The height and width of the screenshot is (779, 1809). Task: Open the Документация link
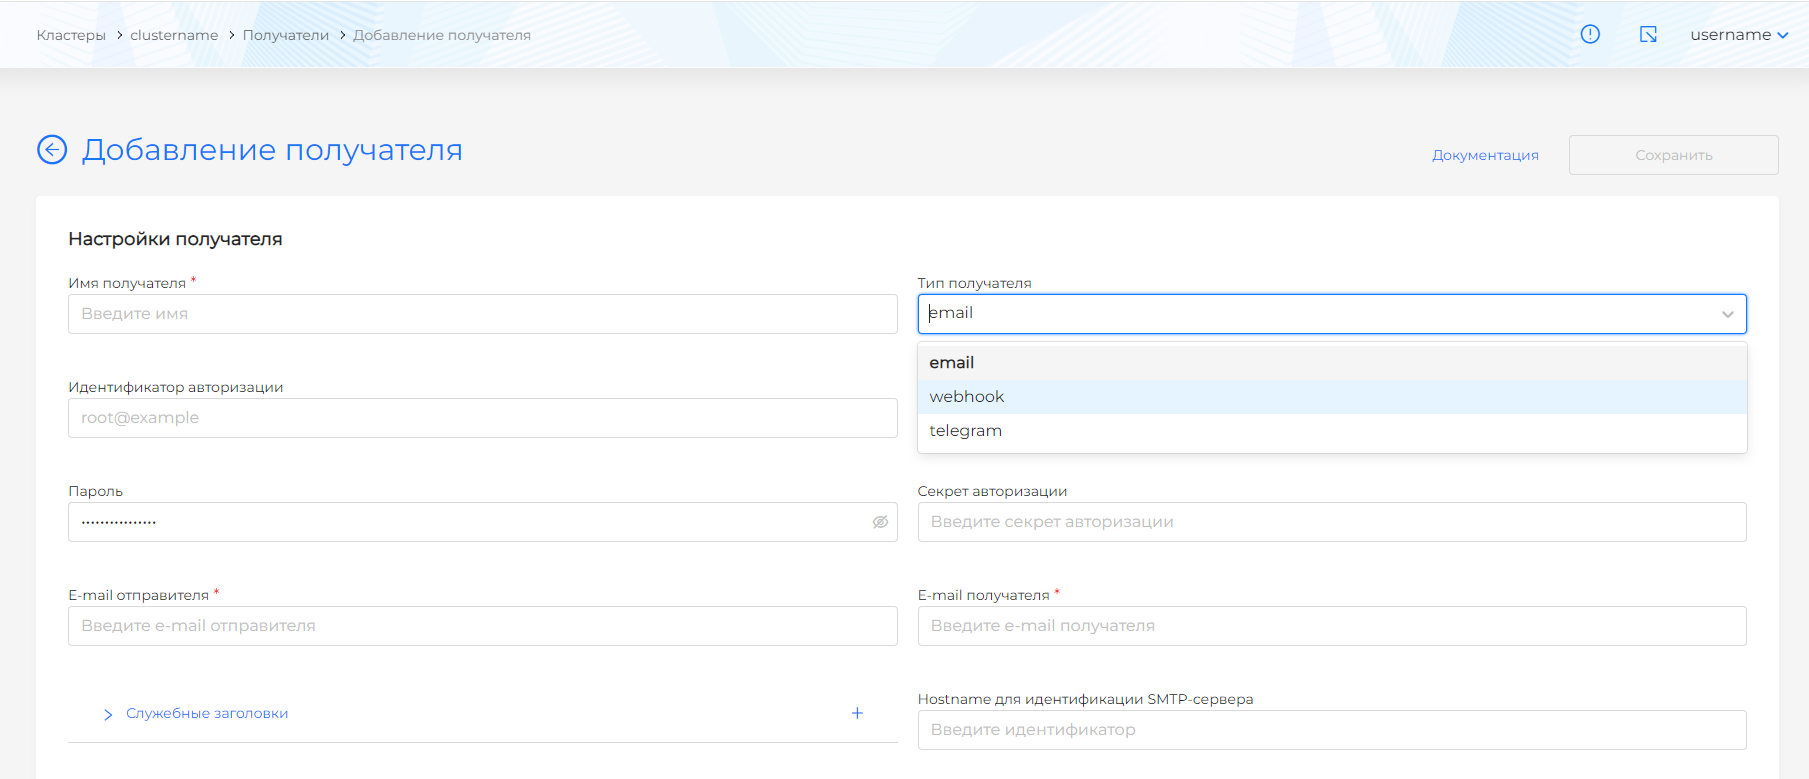coord(1485,155)
